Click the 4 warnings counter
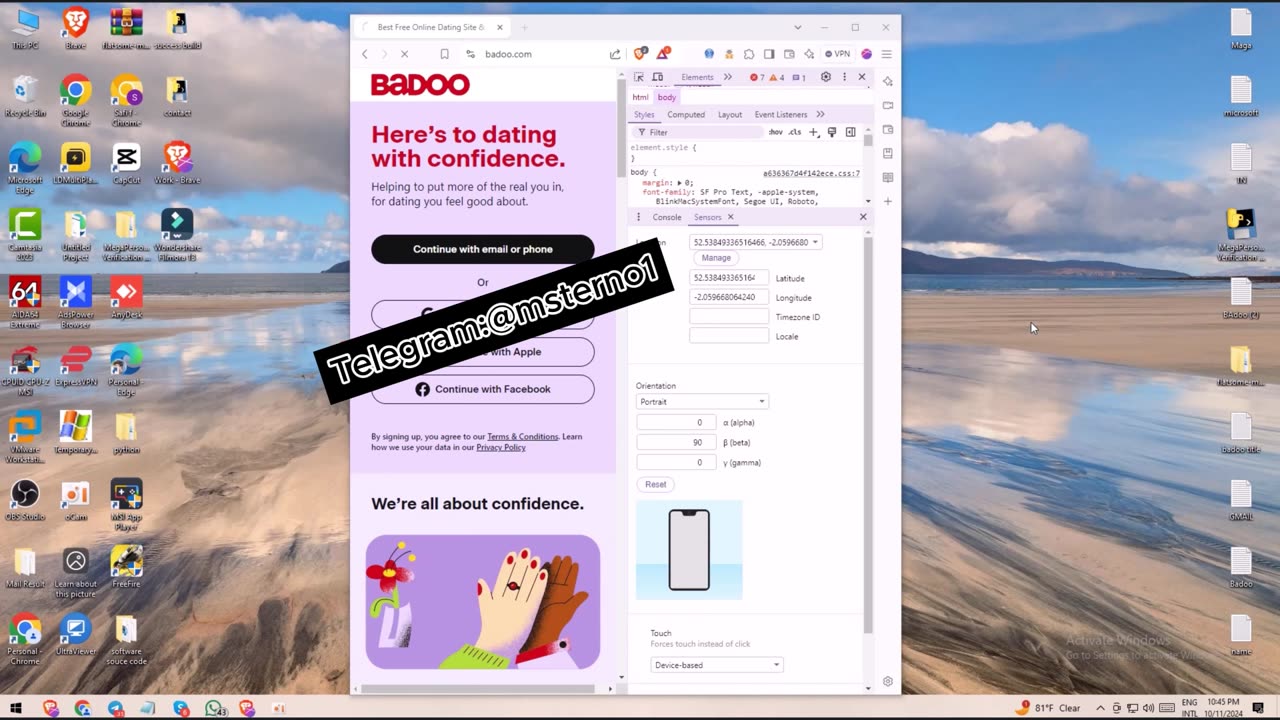The height and width of the screenshot is (720, 1280). pos(776,77)
